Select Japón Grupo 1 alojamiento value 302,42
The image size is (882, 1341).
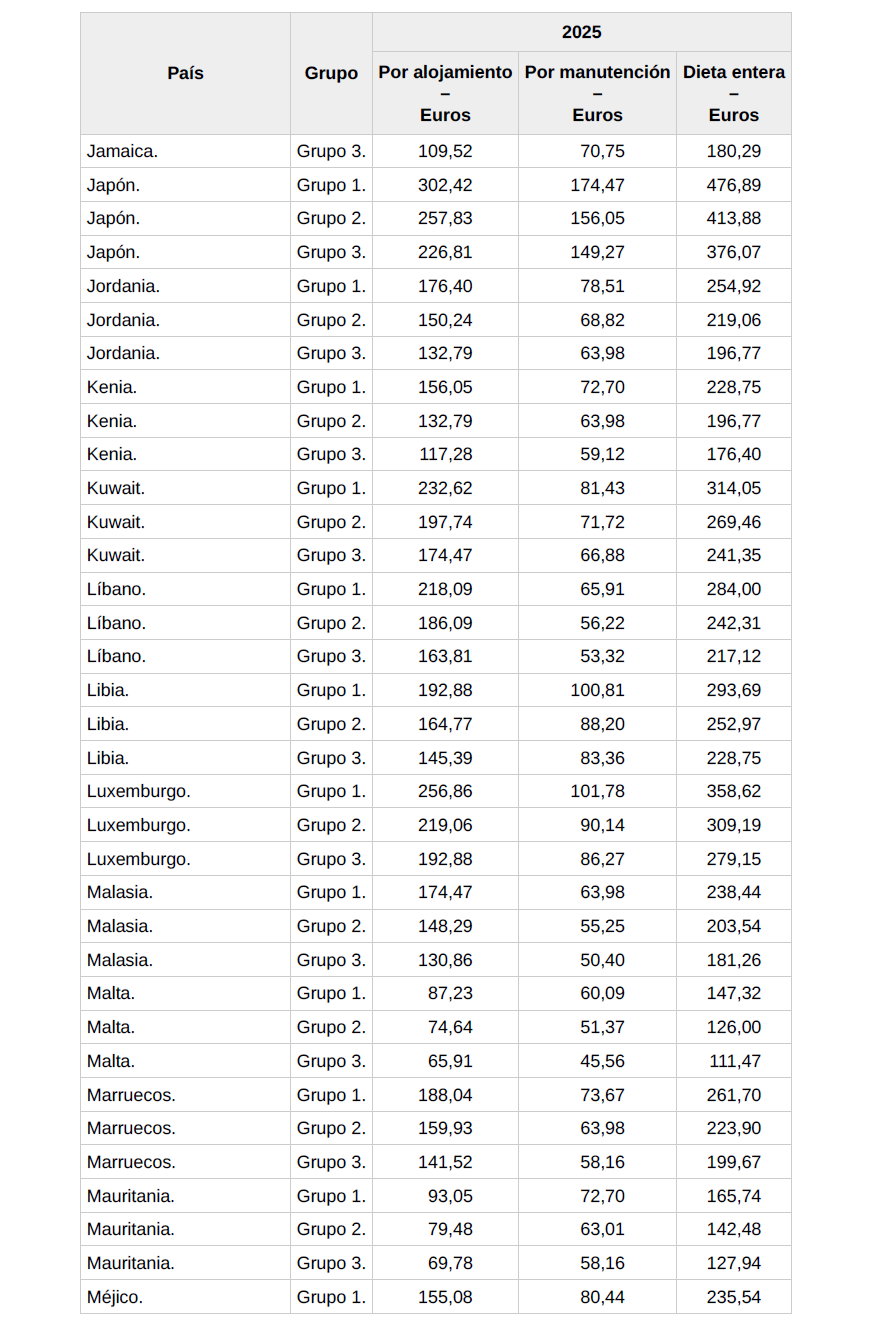(x=445, y=185)
